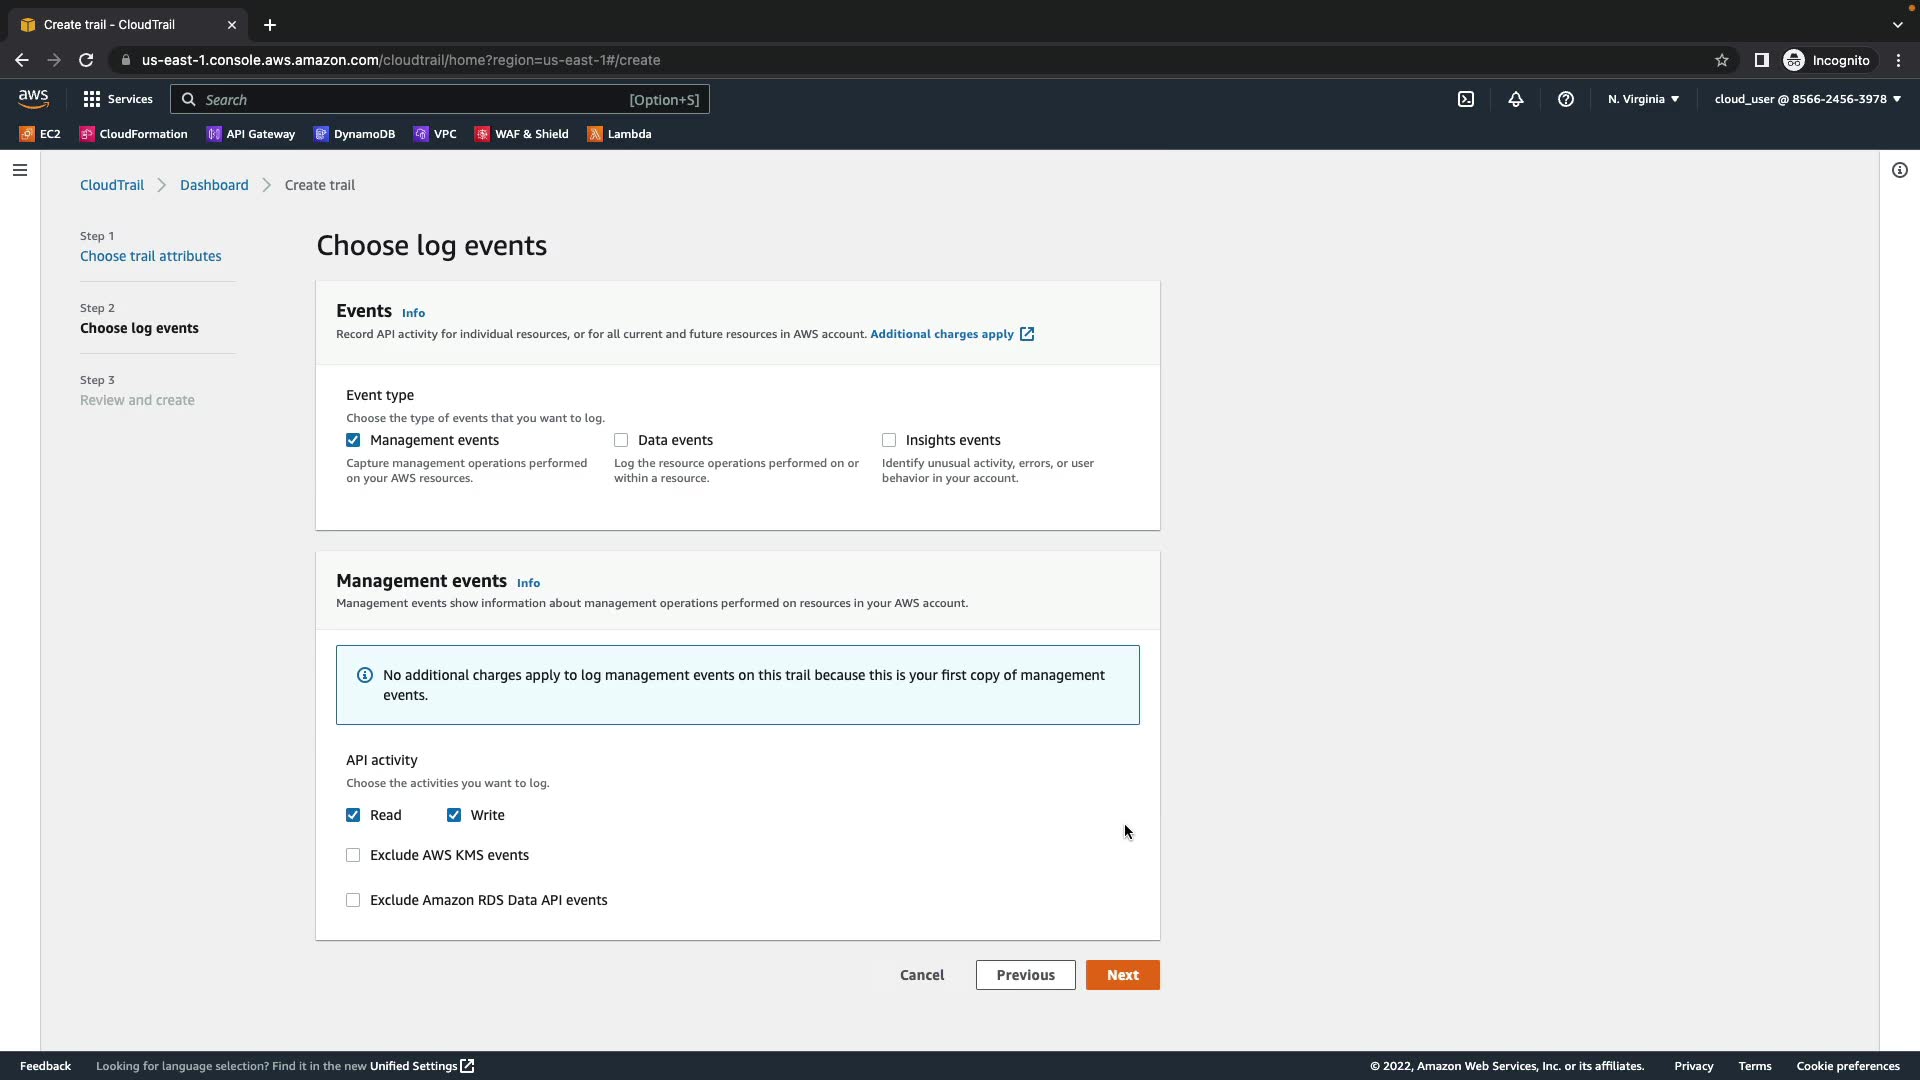This screenshot has width=1920, height=1080.
Task: Open the Lambda shortcut in favorites bar
Action: tap(619, 134)
